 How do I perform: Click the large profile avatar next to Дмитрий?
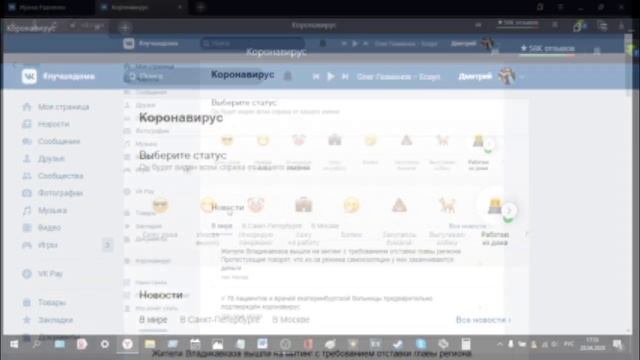click(x=507, y=76)
